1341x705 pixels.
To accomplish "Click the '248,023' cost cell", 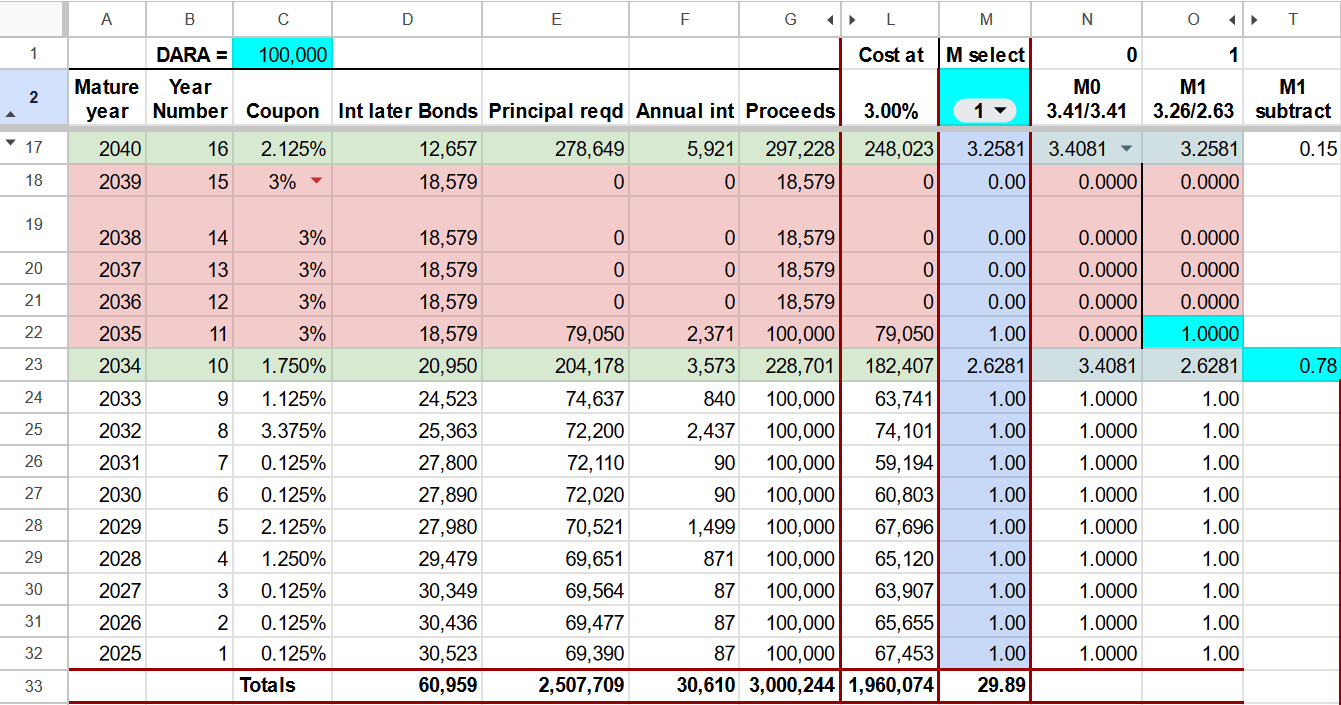I will [890, 149].
